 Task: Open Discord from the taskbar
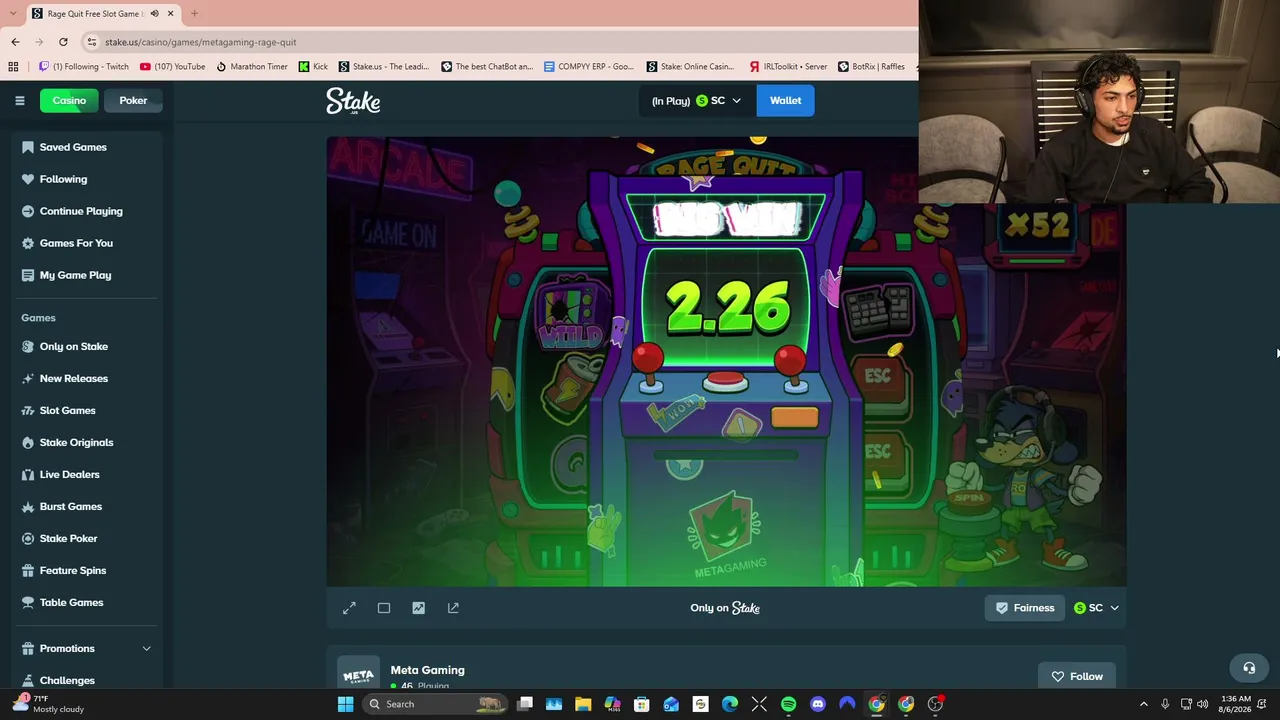point(818,704)
